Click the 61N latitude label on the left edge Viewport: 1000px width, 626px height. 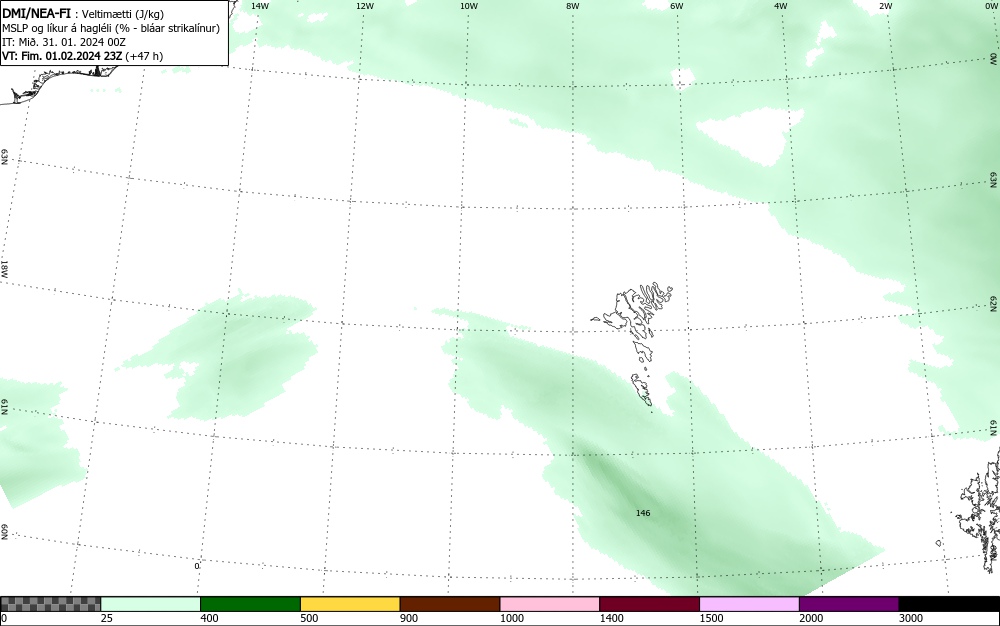(x=4, y=407)
